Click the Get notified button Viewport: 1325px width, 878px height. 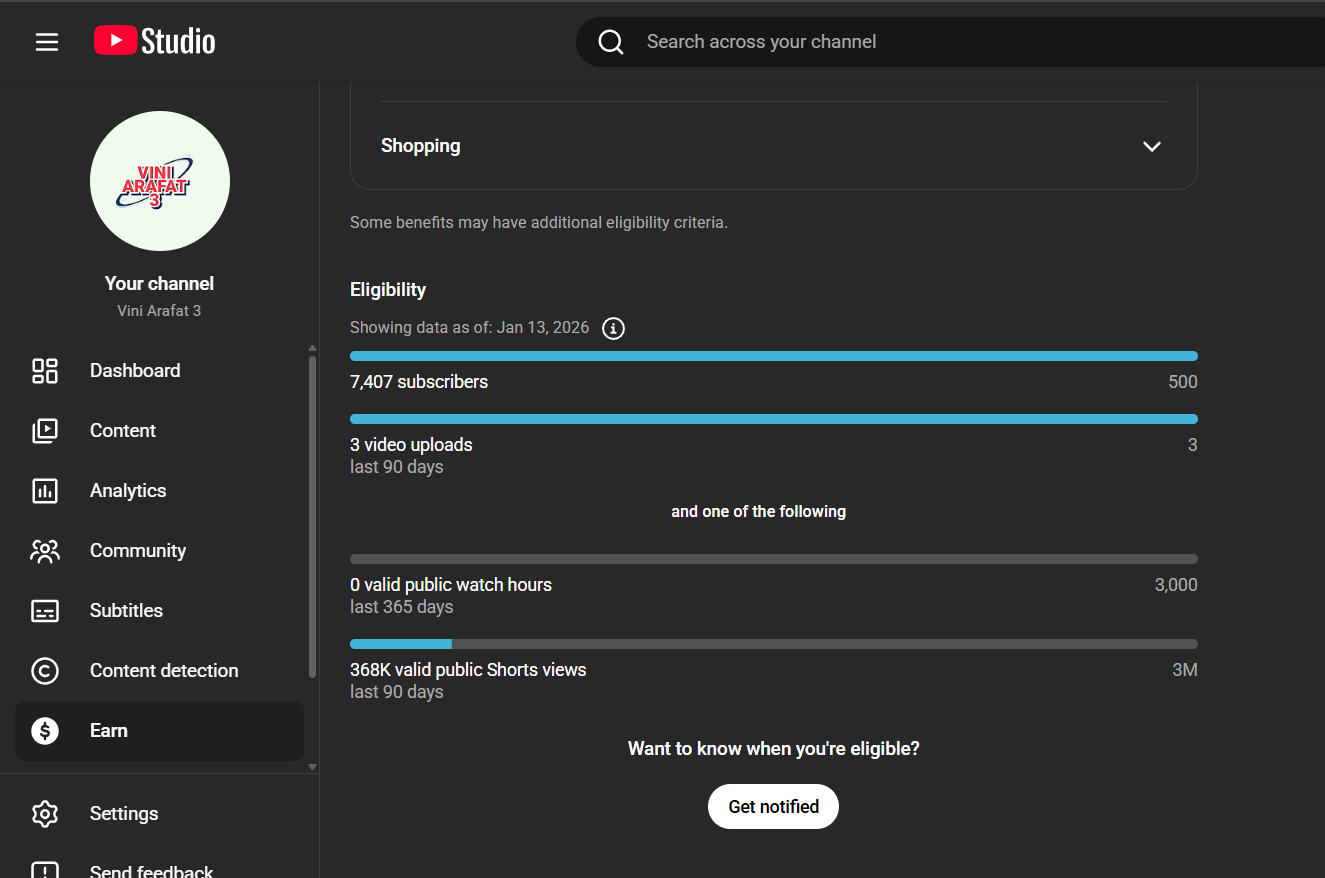(773, 807)
